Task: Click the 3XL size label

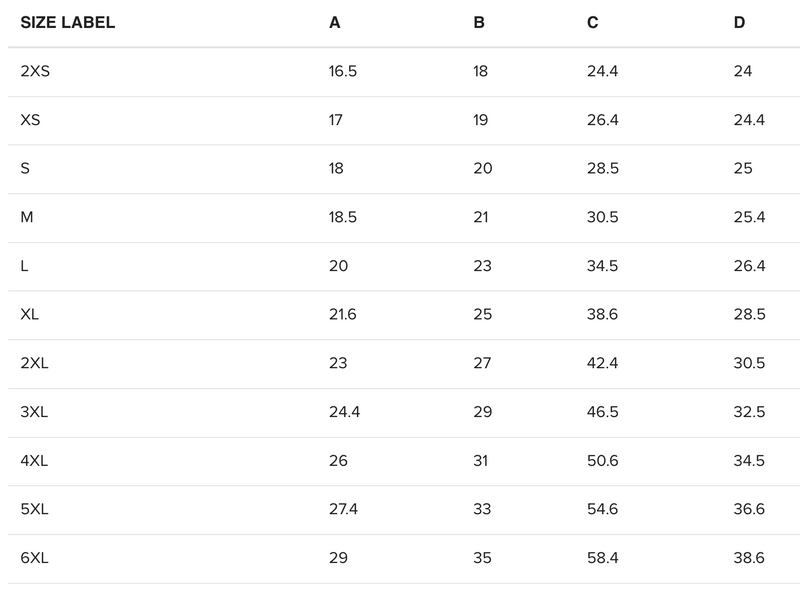Action: coord(34,412)
